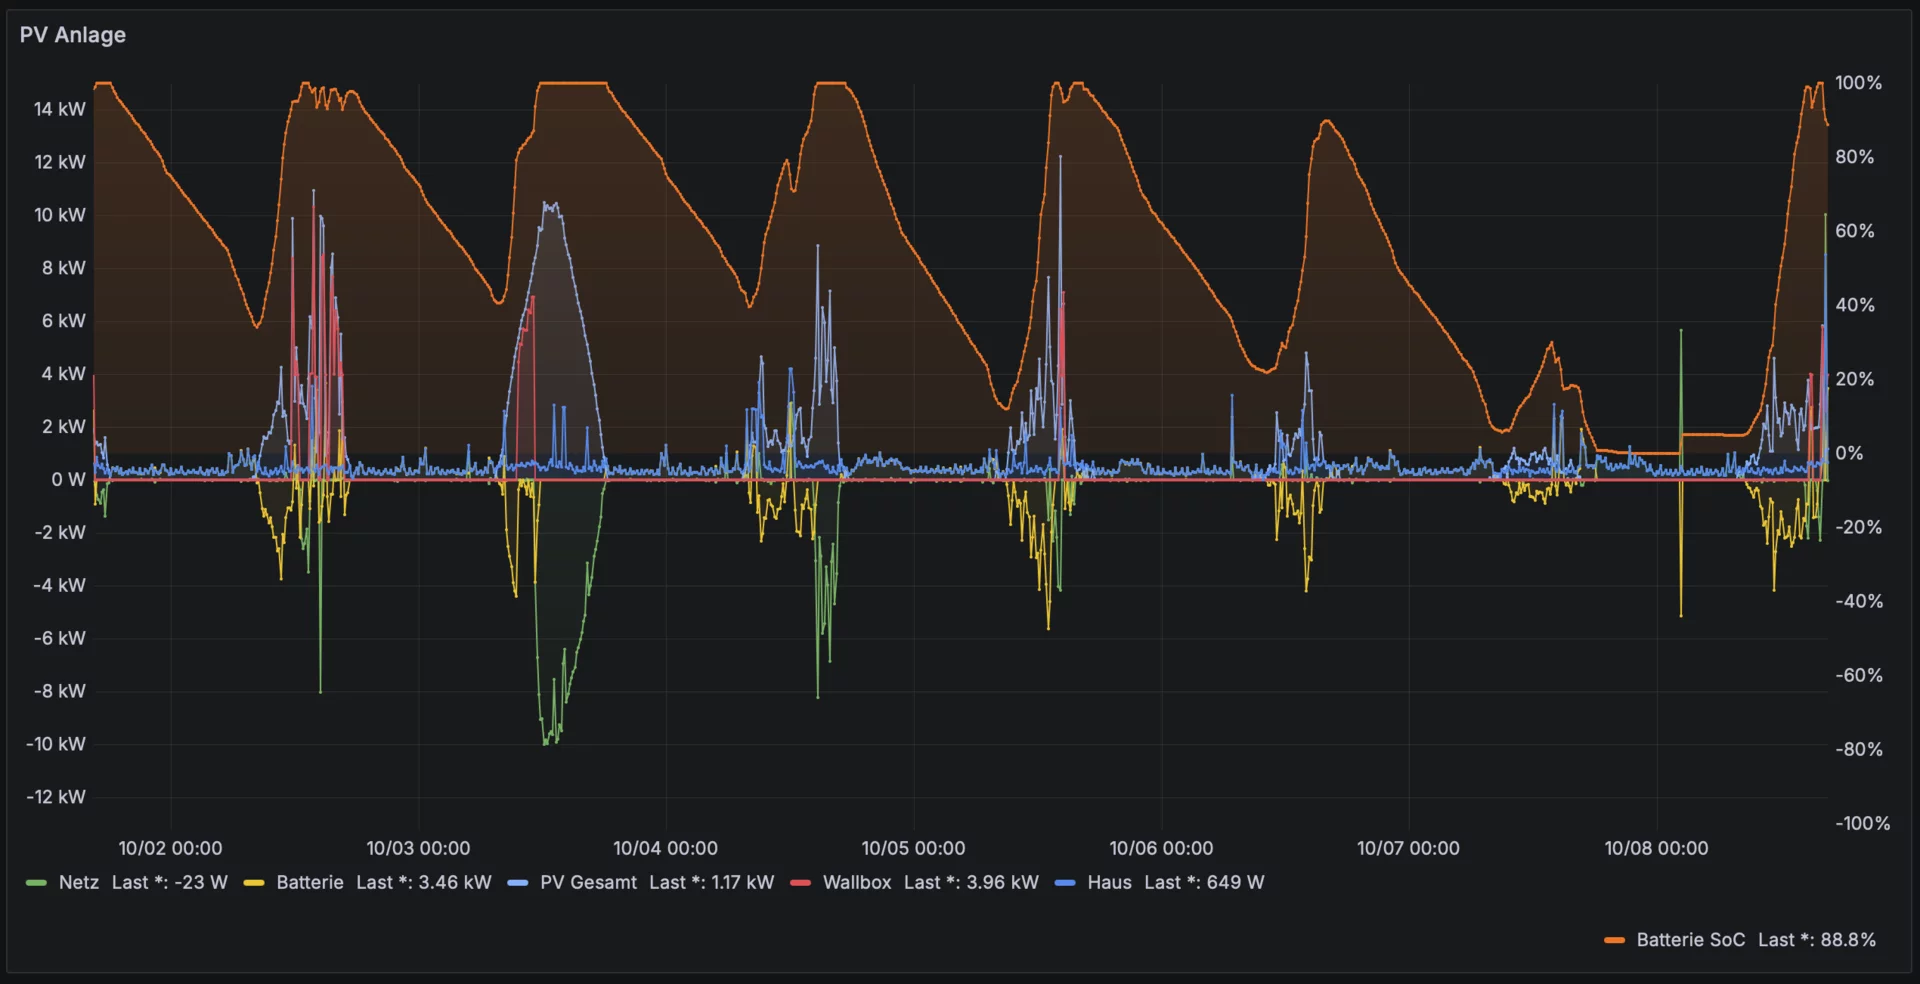Open the PV Anlage panel title menu
The width and height of the screenshot is (1920, 984).
[73, 35]
